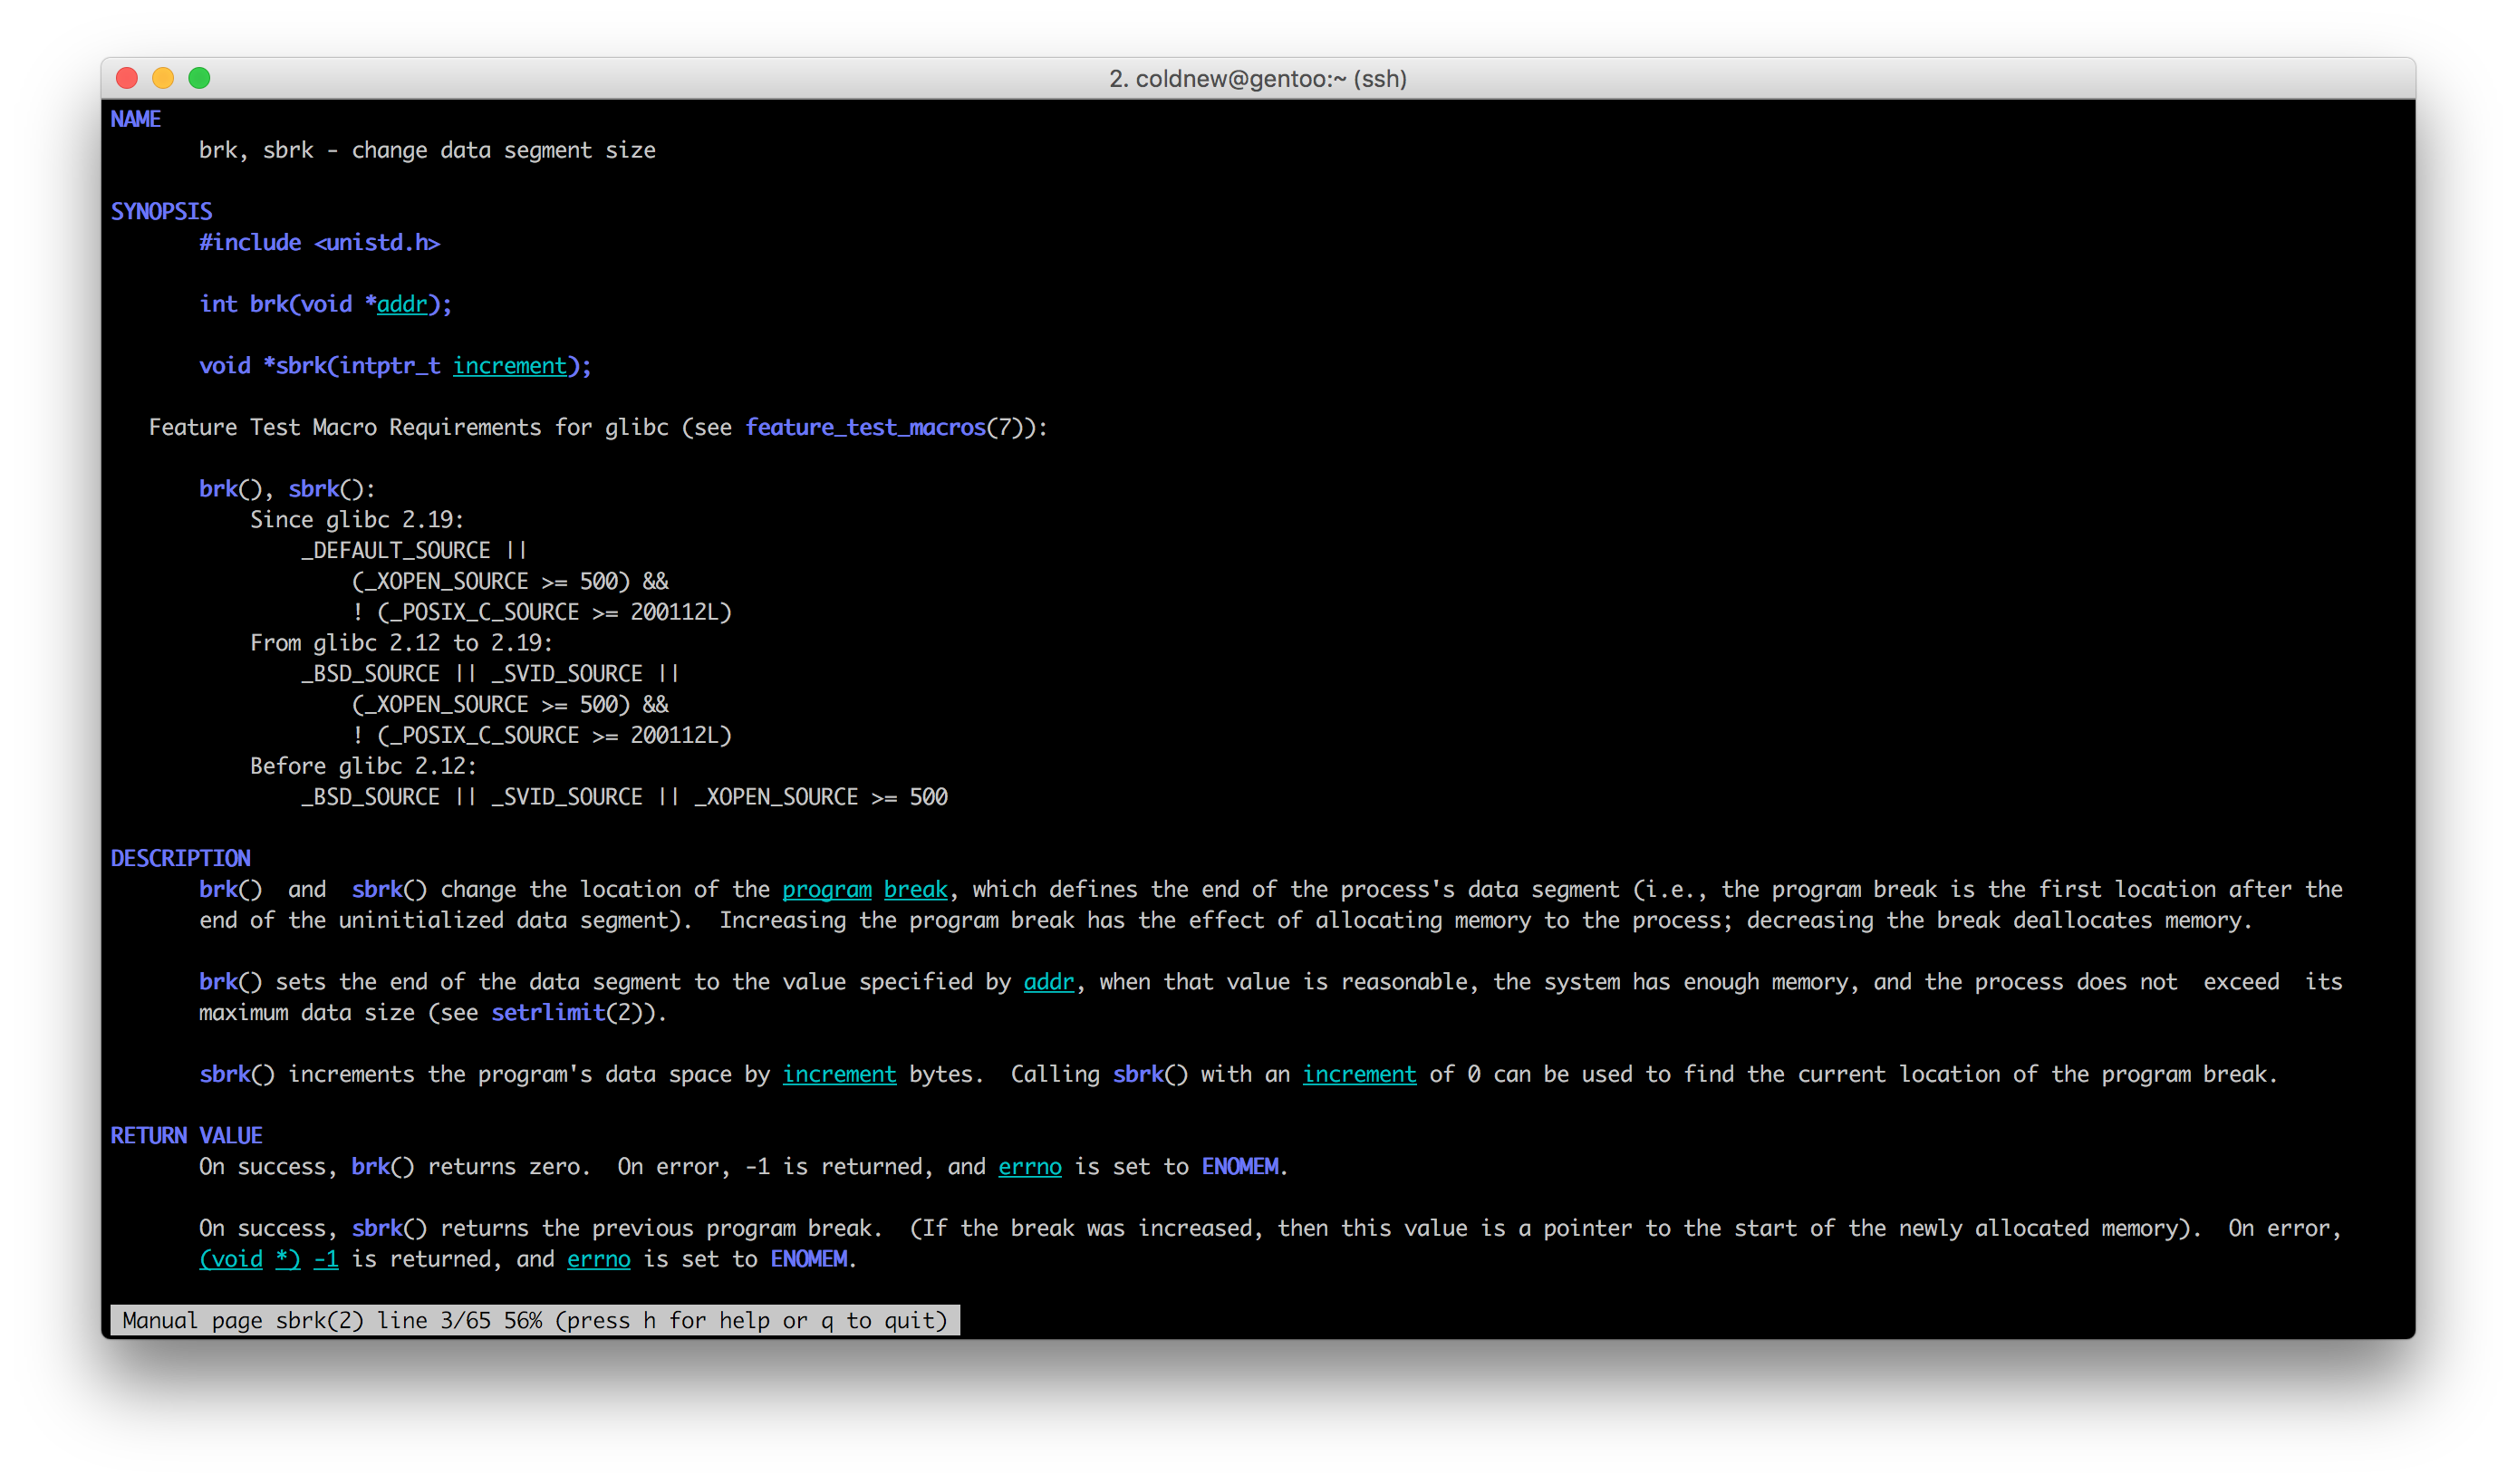This screenshot has width=2517, height=1484.
Task: Click the '#include <unistd.h>' line
Action: [x=319, y=243]
